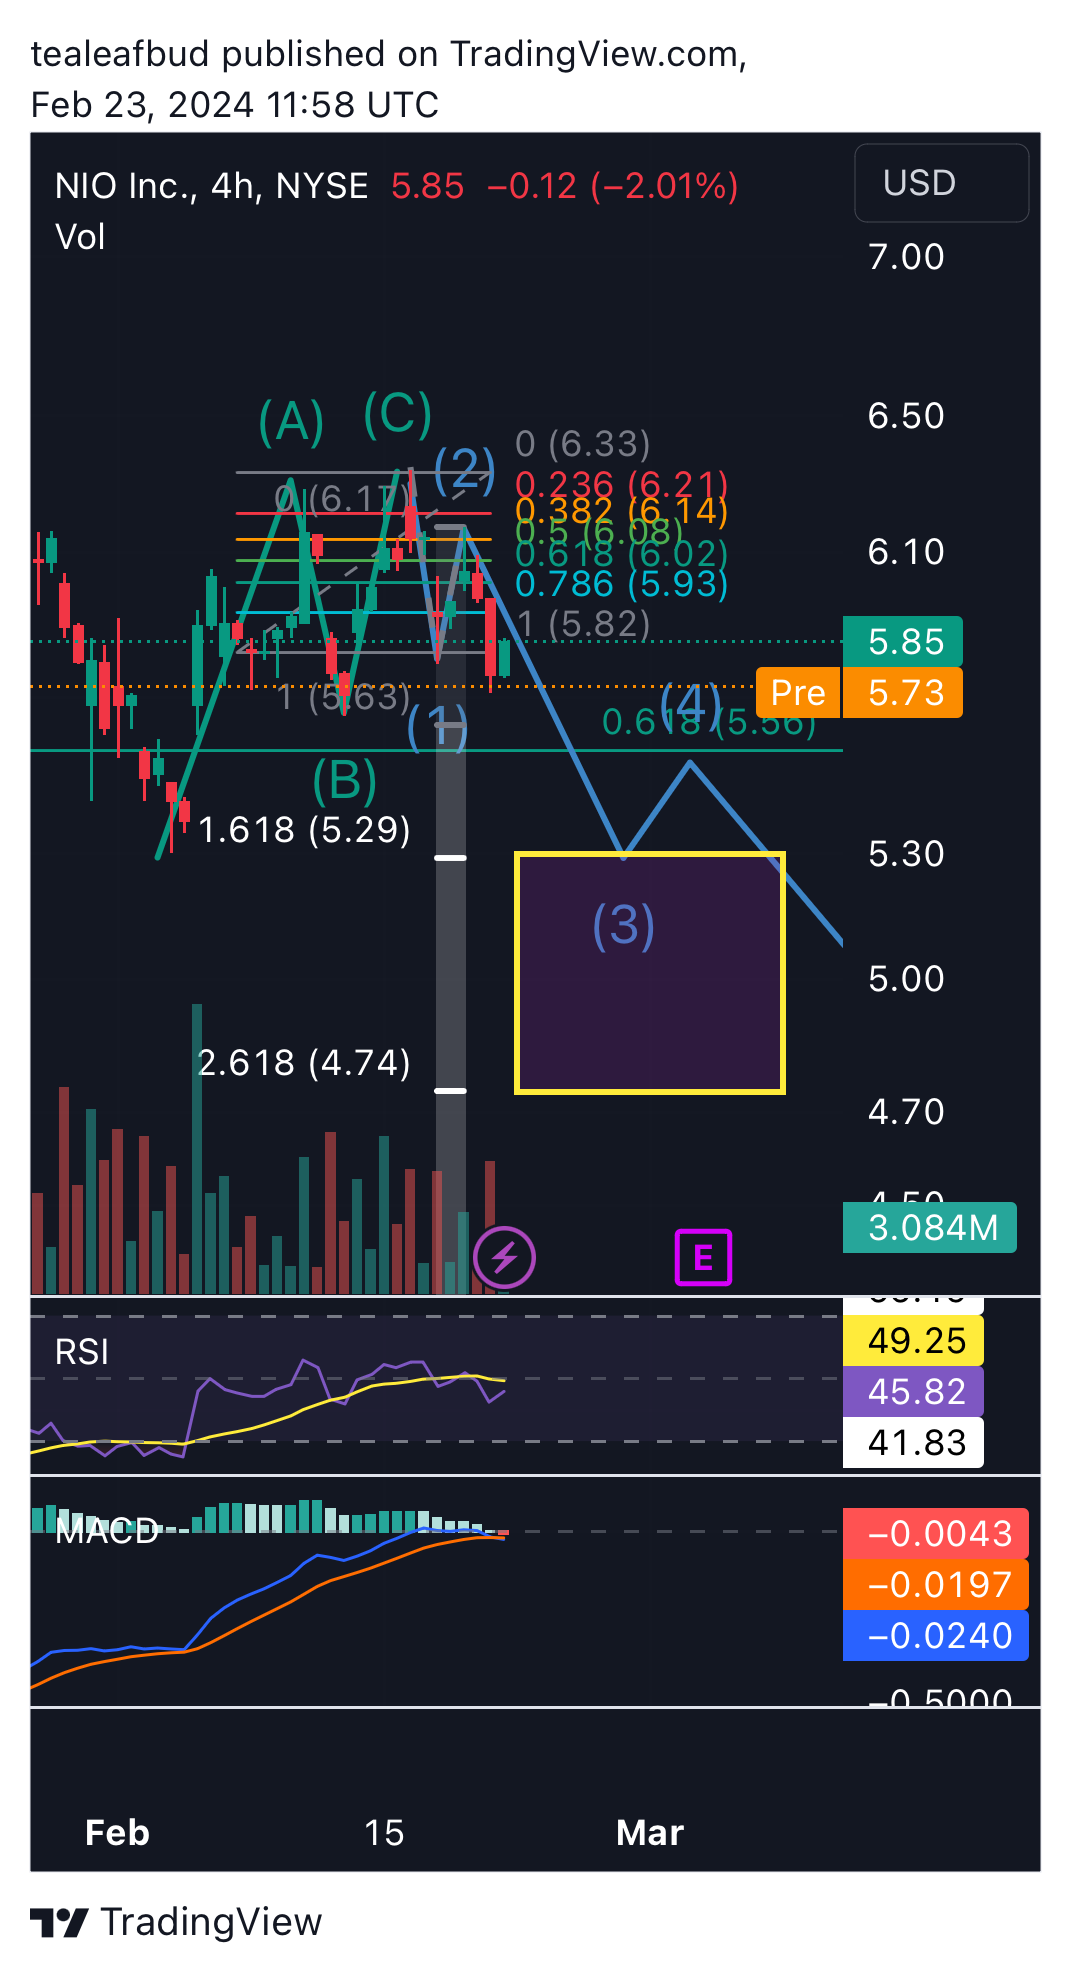Viewport: 1071px width, 1977px height.
Task: Click the 6.50 price axis label
Action: [906, 415]
